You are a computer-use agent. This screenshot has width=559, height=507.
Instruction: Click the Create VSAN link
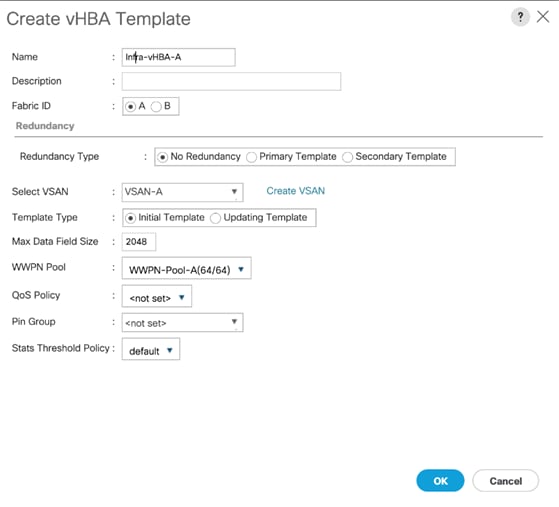[x=296, y=191]
